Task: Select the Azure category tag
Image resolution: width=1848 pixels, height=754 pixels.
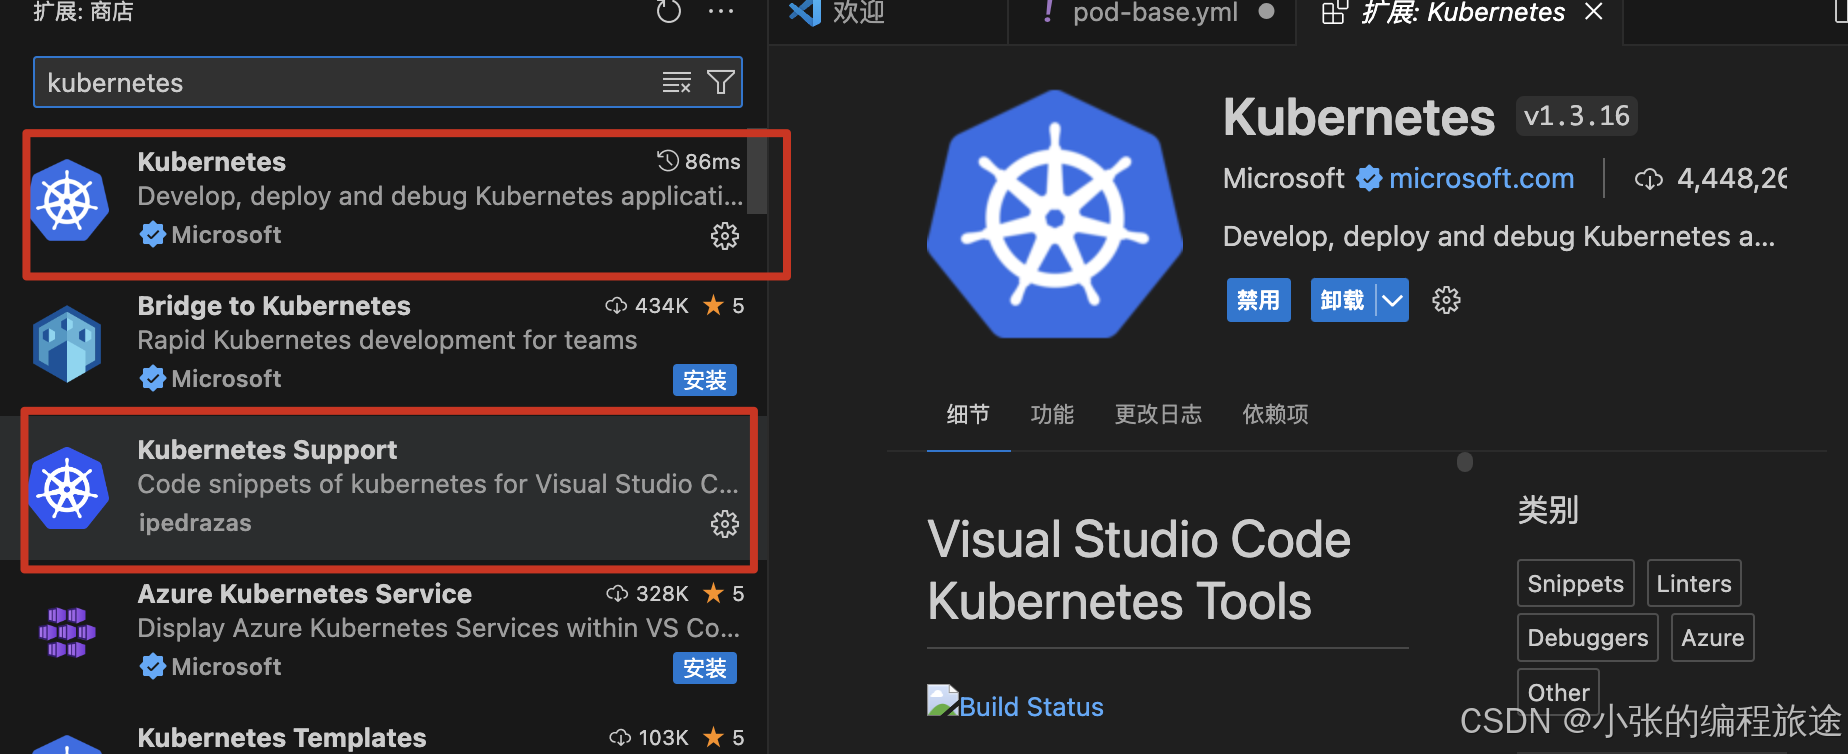Action: pos(1712,637)
